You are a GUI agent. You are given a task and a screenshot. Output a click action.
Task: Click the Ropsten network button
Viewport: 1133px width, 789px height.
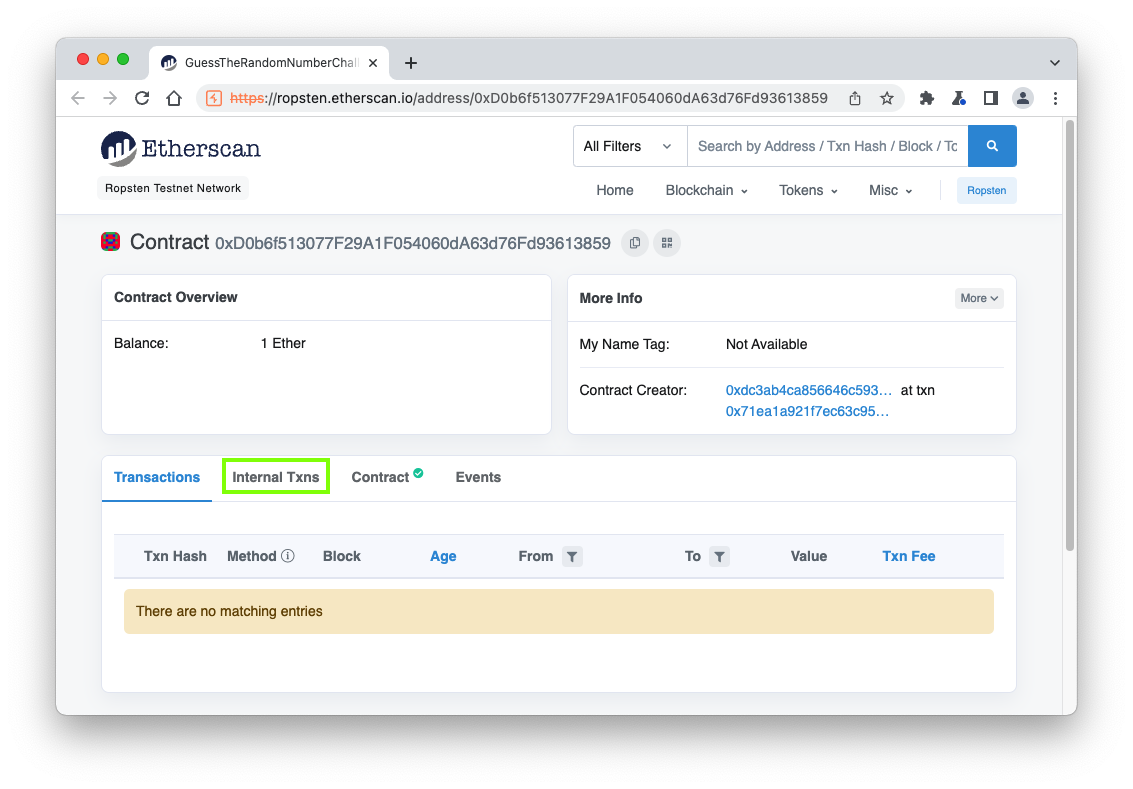coord(986,190)
